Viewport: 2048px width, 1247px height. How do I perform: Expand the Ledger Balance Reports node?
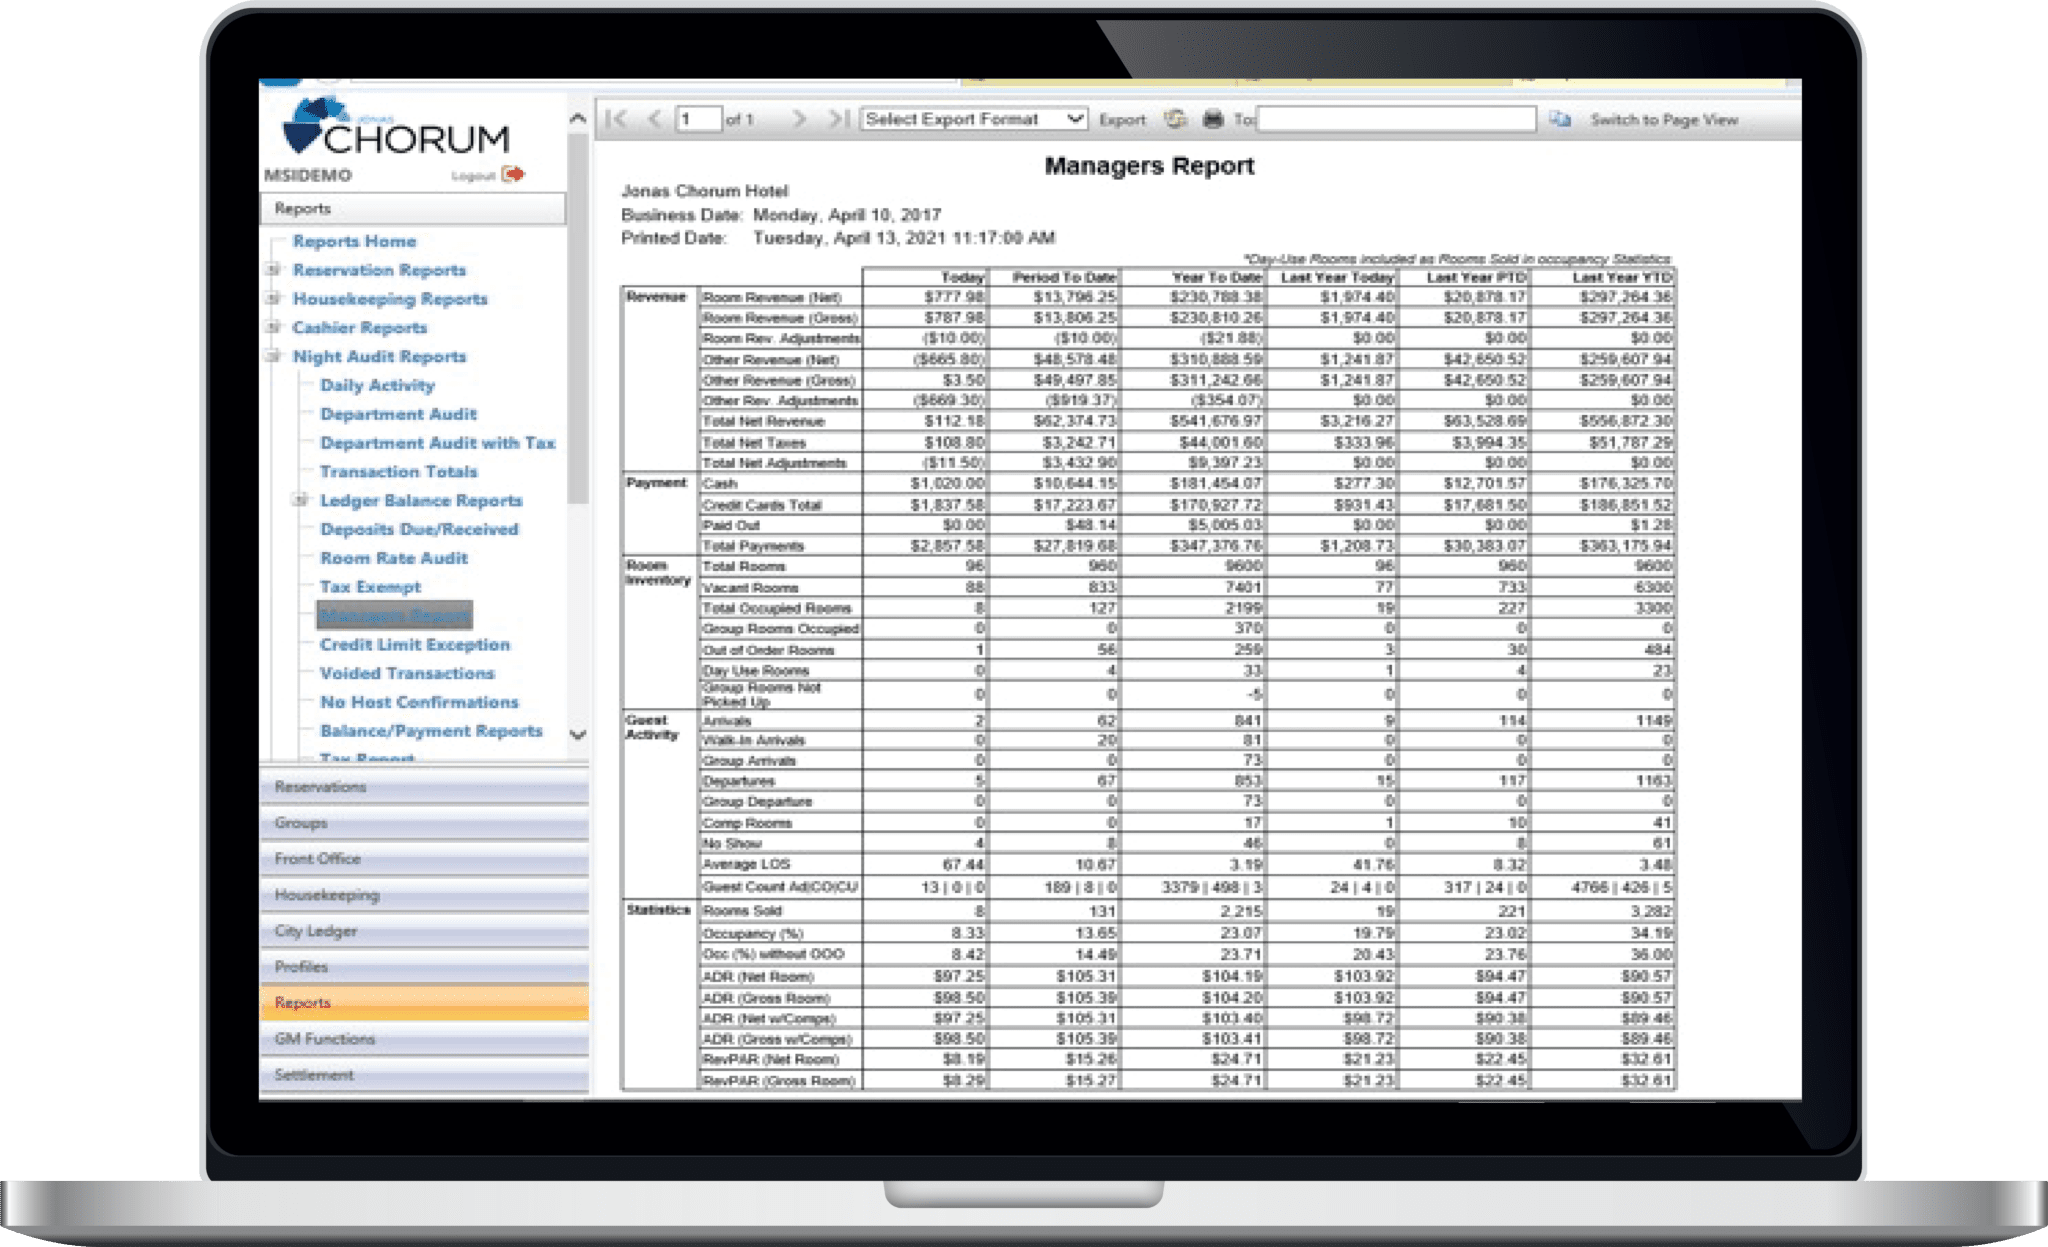(299, 500)
